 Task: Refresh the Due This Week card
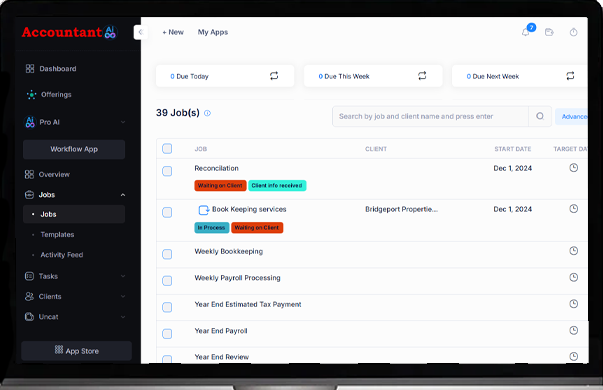point(422,76)
